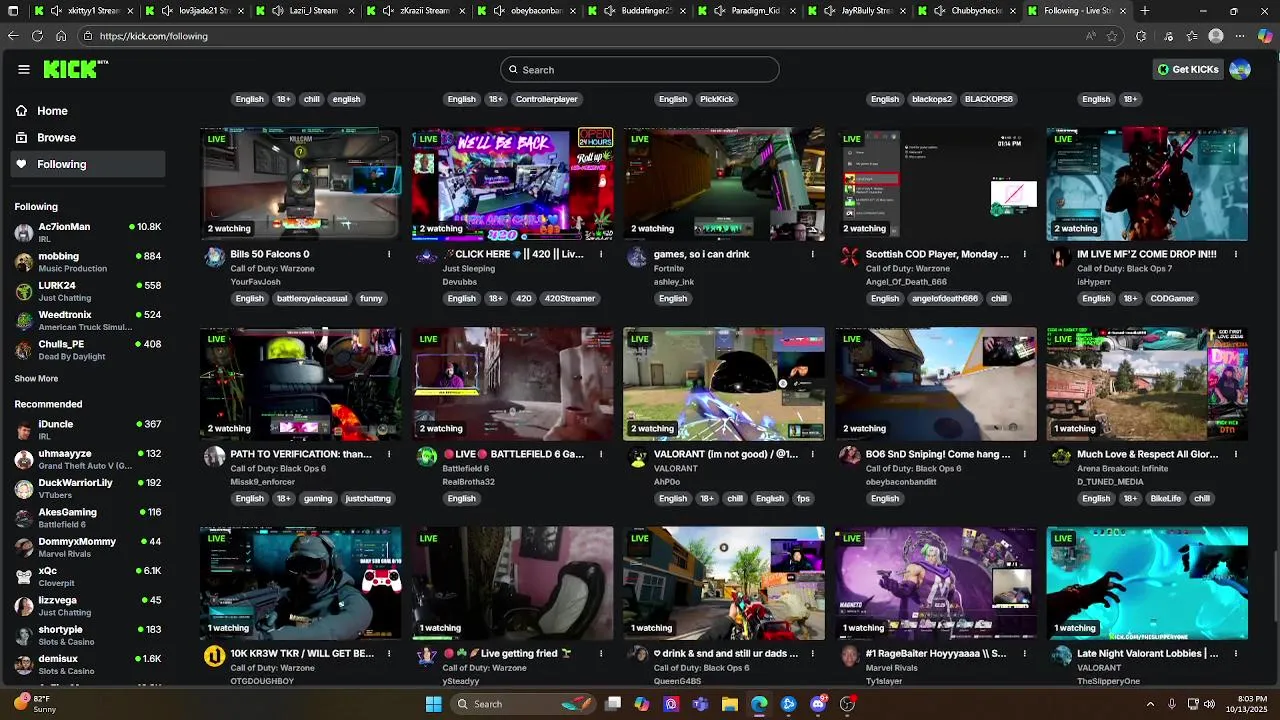Image resolution: width=1280 pixels, height=720 pixels.
Task: Click OTGDOUGHBOY channel avatar
Action: 214,657
